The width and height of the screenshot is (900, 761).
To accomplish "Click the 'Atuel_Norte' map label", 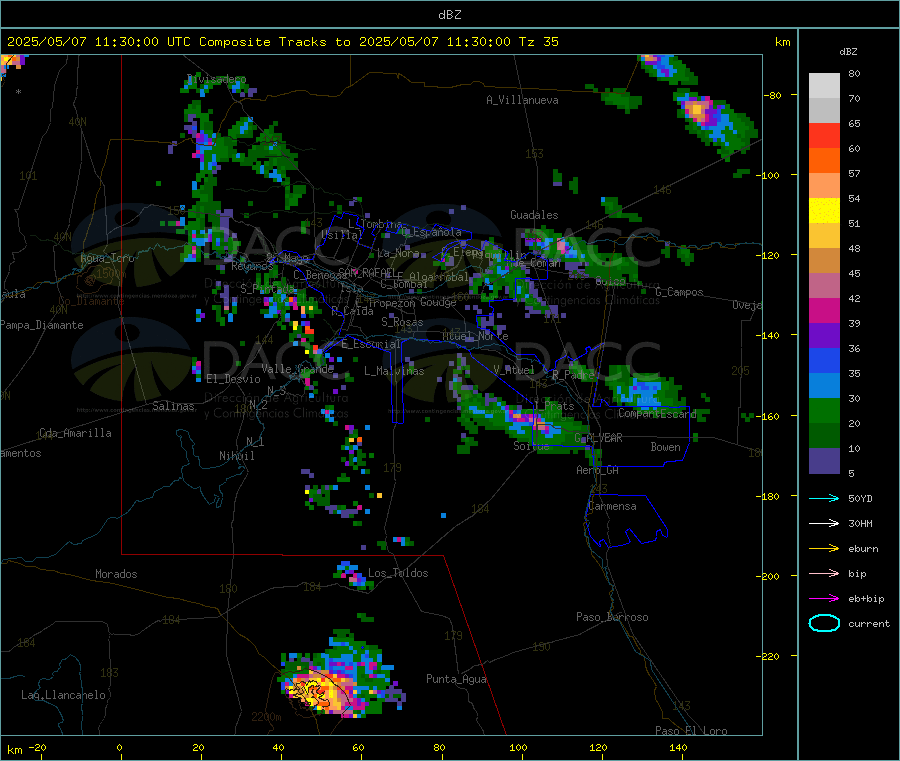I will pos(475,336).
